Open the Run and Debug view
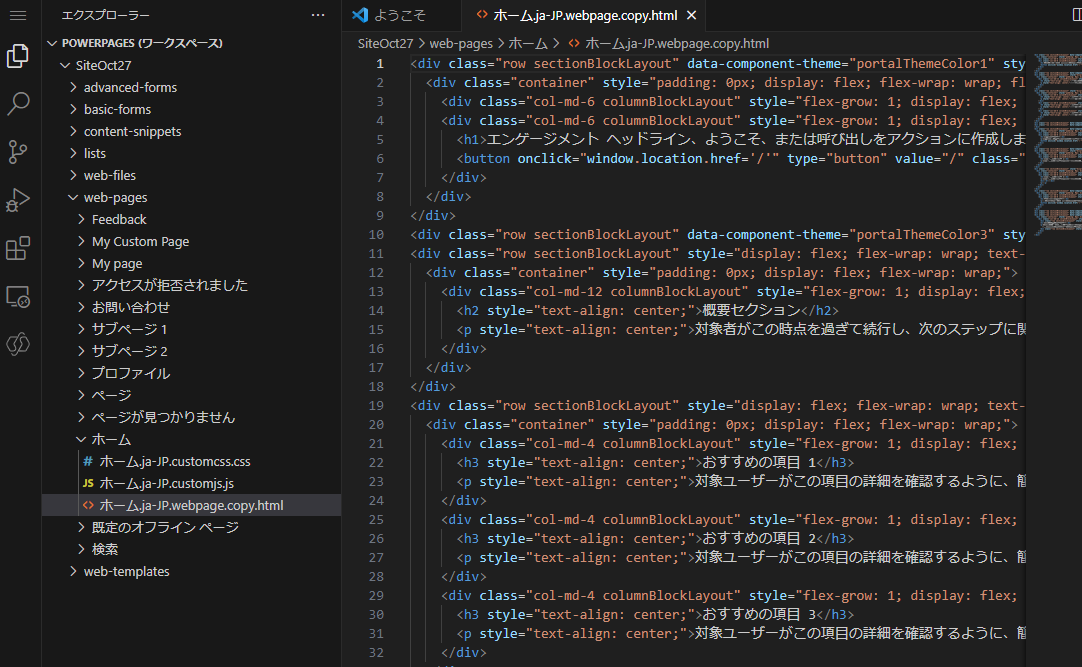Image resolution: width=1082 pixels, height=667 pixels. pyautogui.click(x=18, y=200)
